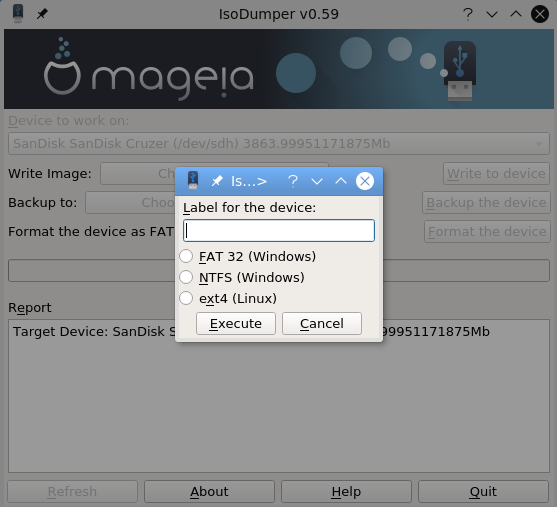Close the IsoDumper v0.59 main window

pyautogui.click(x=540, y=14)
